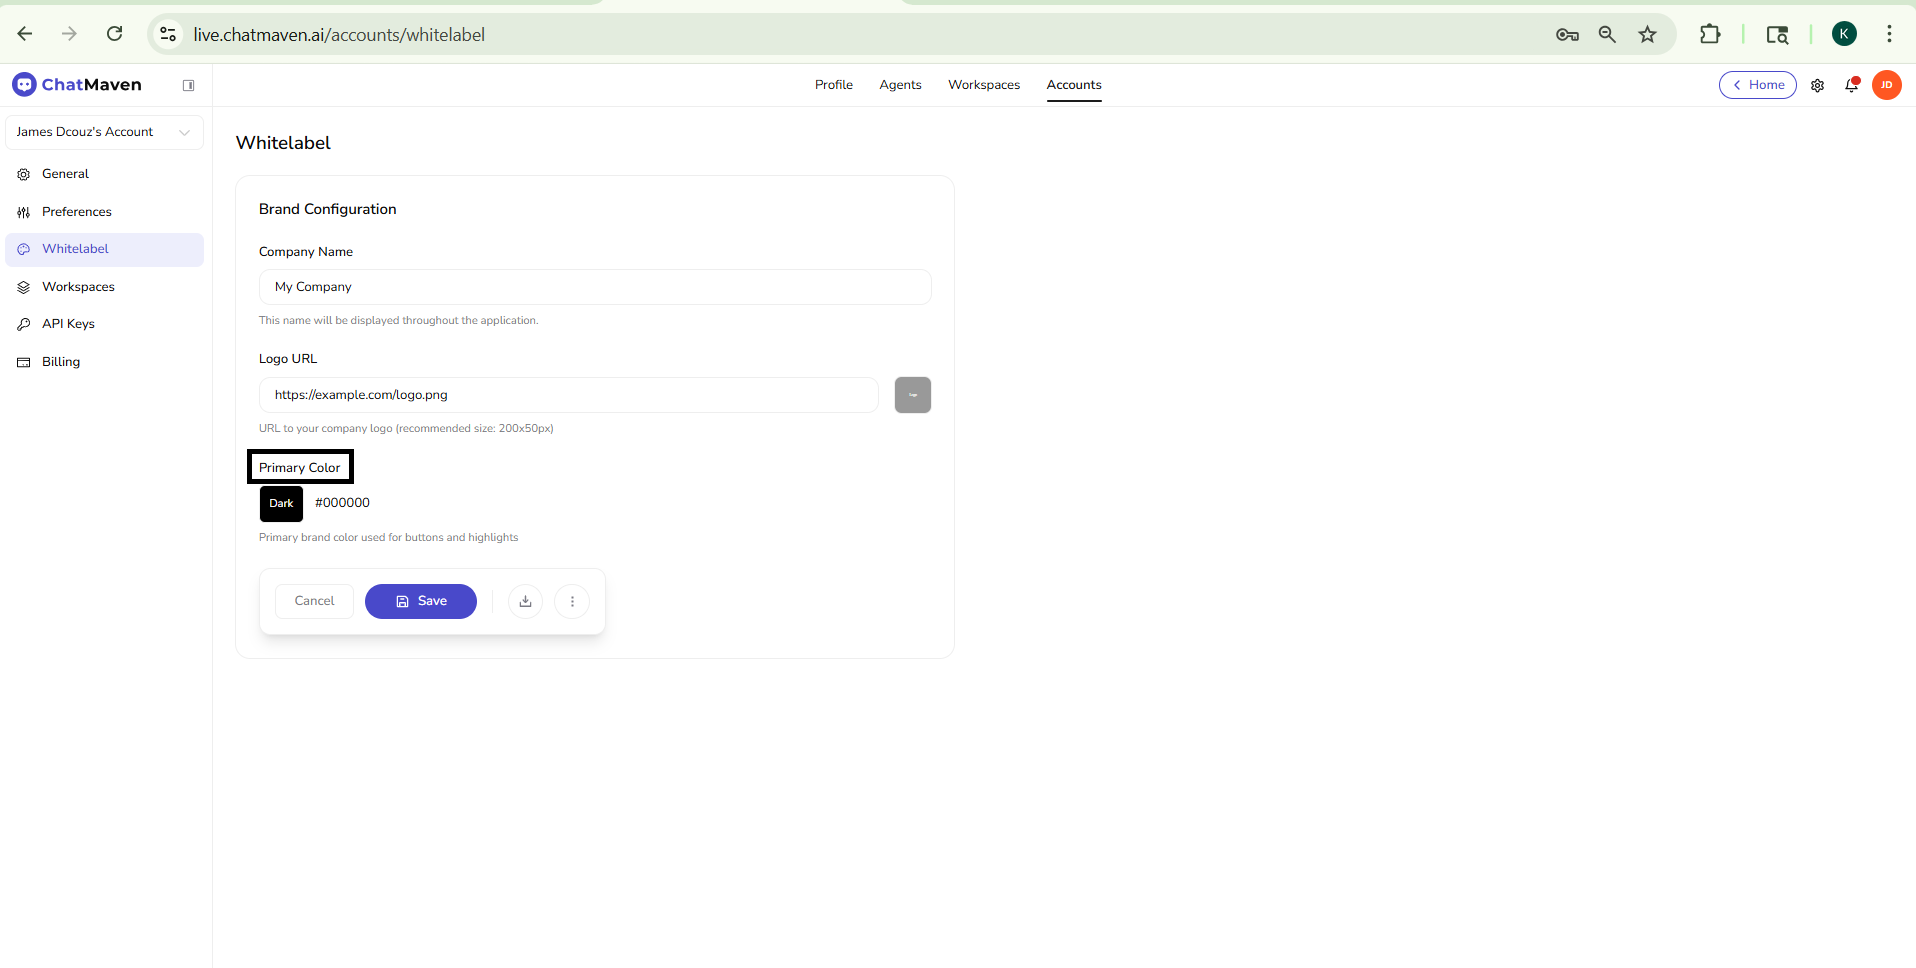Click the JD user avatar
Screen dimensions: 1916x968
pos(1886,85)
